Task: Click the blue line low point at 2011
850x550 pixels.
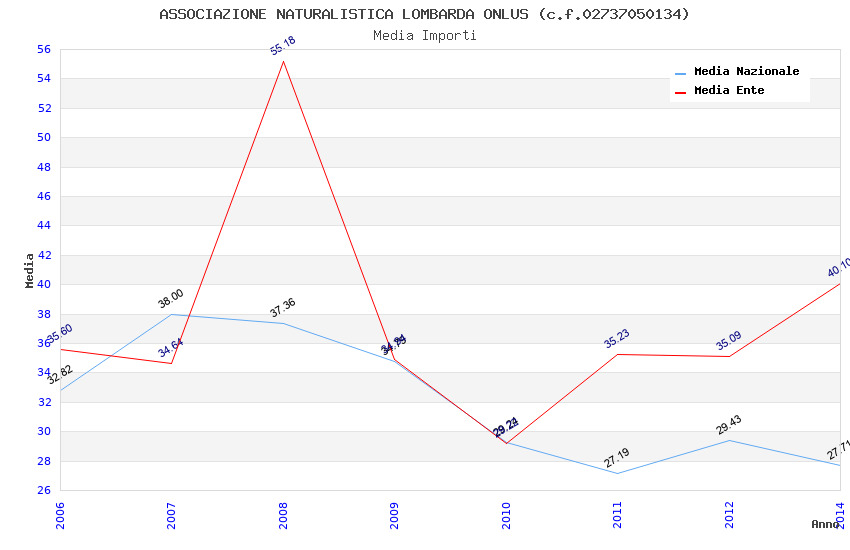Action: [617, 473]
